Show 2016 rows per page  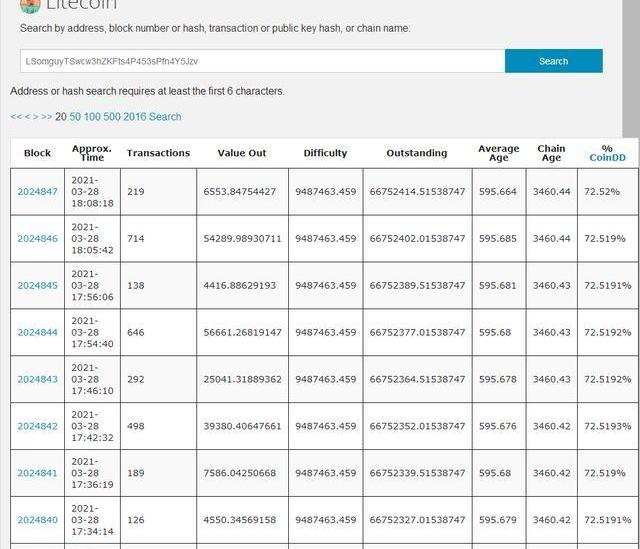pos(134,117)
